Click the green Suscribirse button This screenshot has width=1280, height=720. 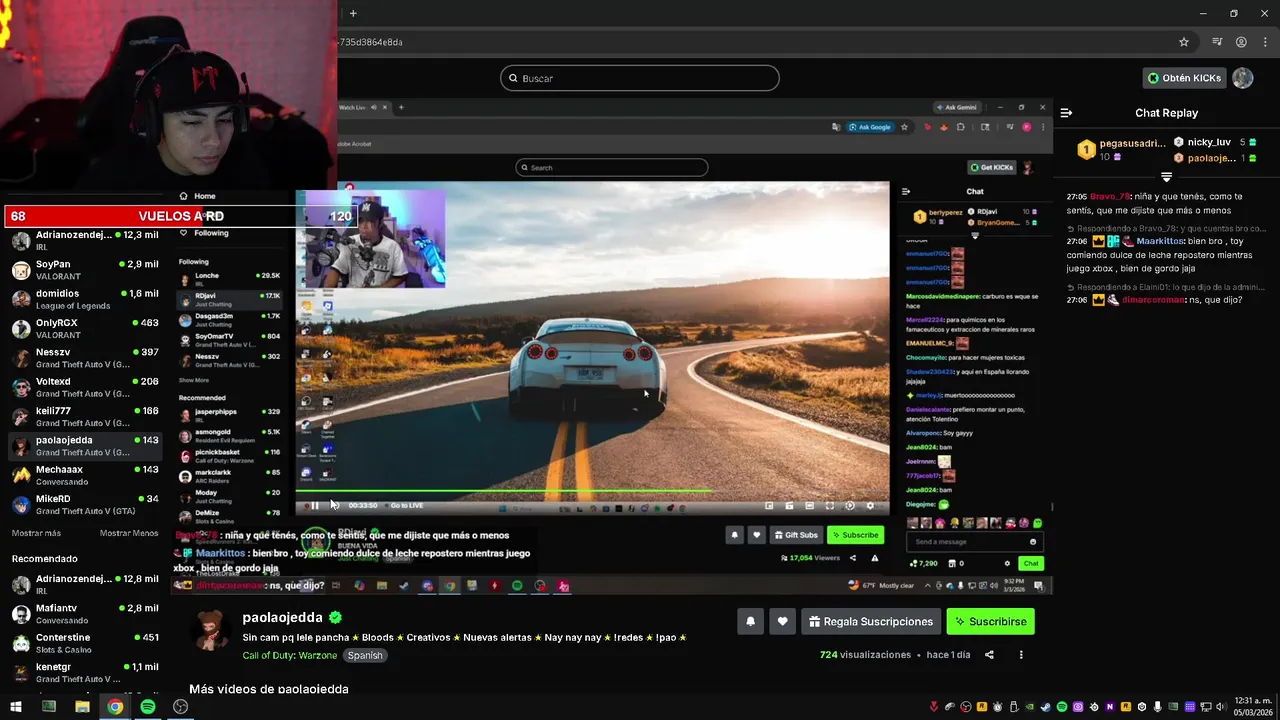pos(990,621)
